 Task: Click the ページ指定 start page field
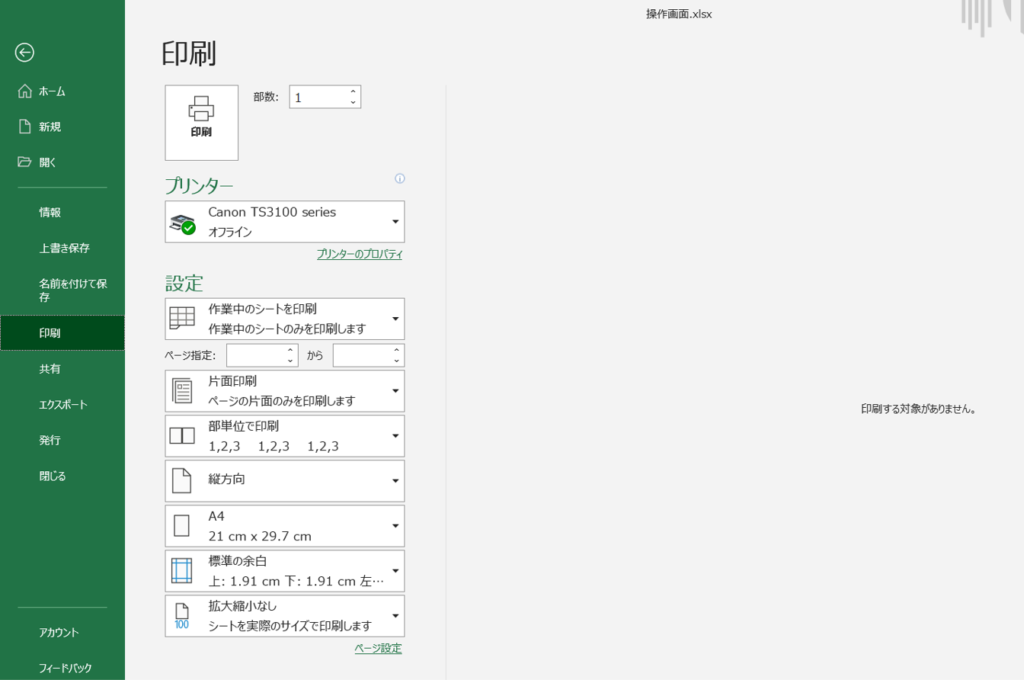255,355
